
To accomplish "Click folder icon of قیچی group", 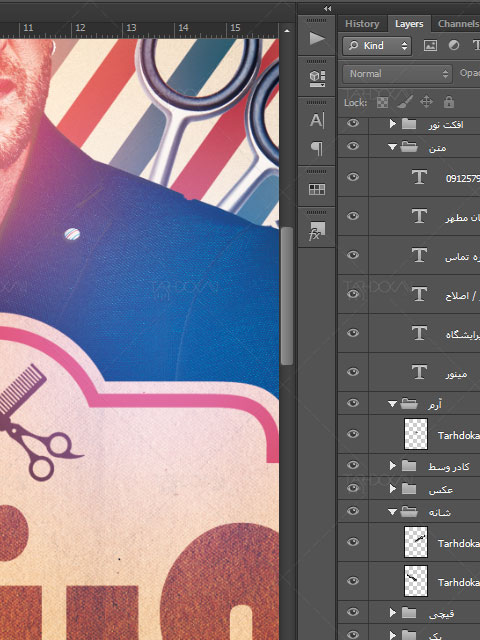I will tap(409, 613).
